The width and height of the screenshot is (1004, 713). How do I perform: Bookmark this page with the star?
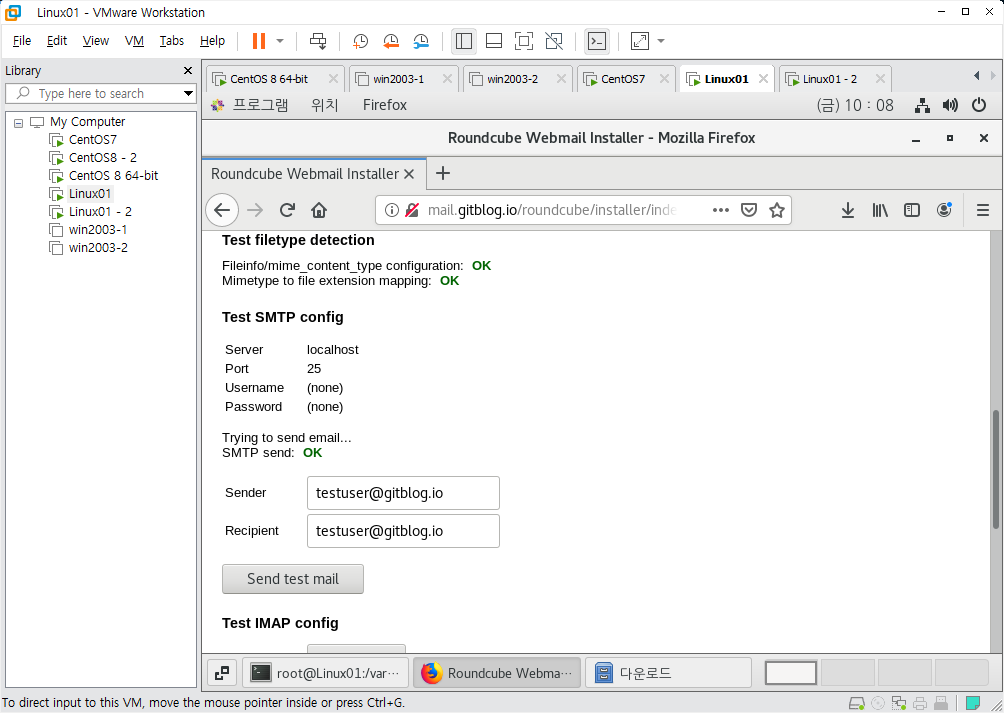click(777, 210)
